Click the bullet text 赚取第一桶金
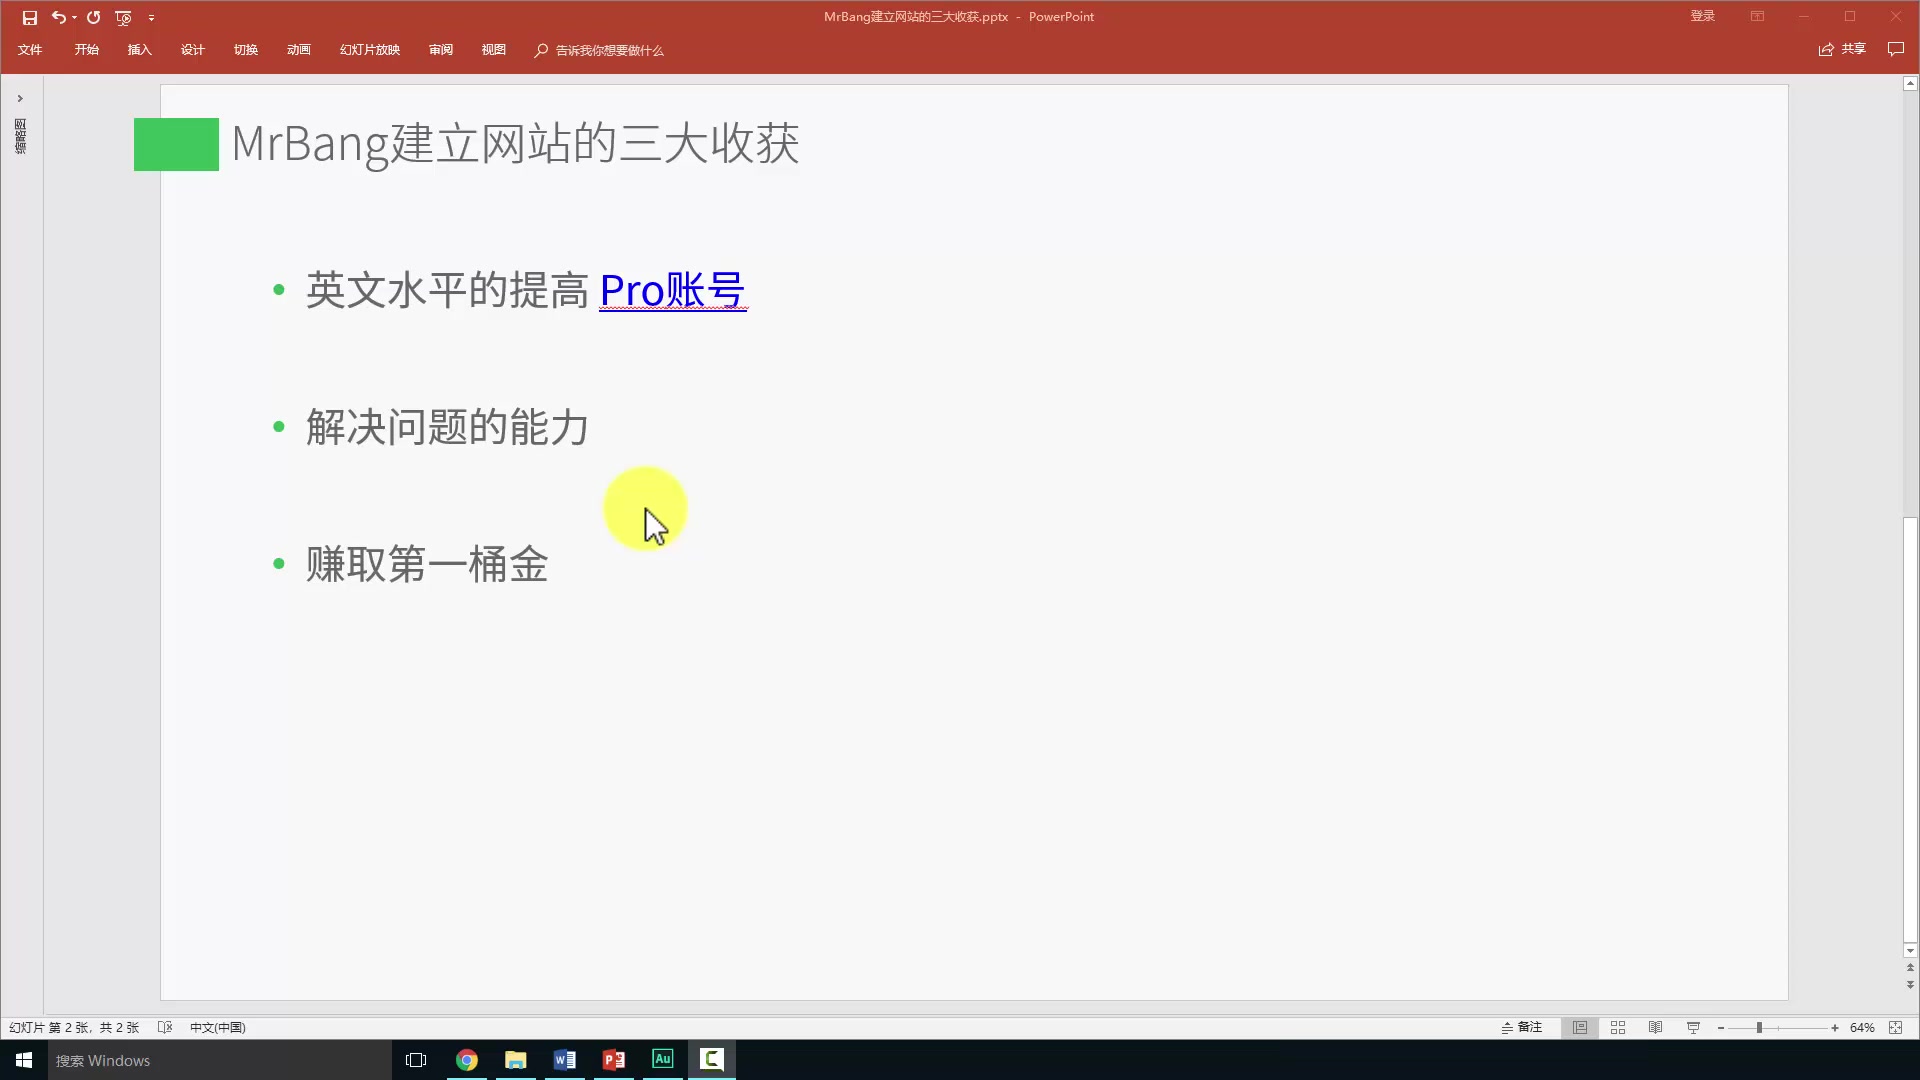The image size is (1920, 1080). point(427,564)
